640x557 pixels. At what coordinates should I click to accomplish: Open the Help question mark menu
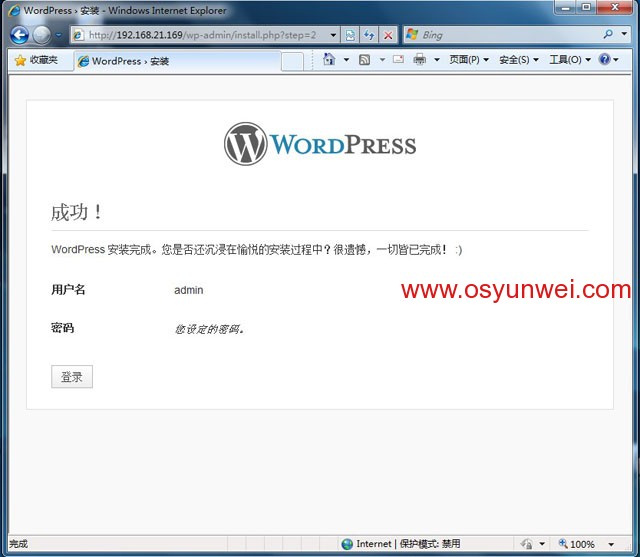tap(608, 60)
